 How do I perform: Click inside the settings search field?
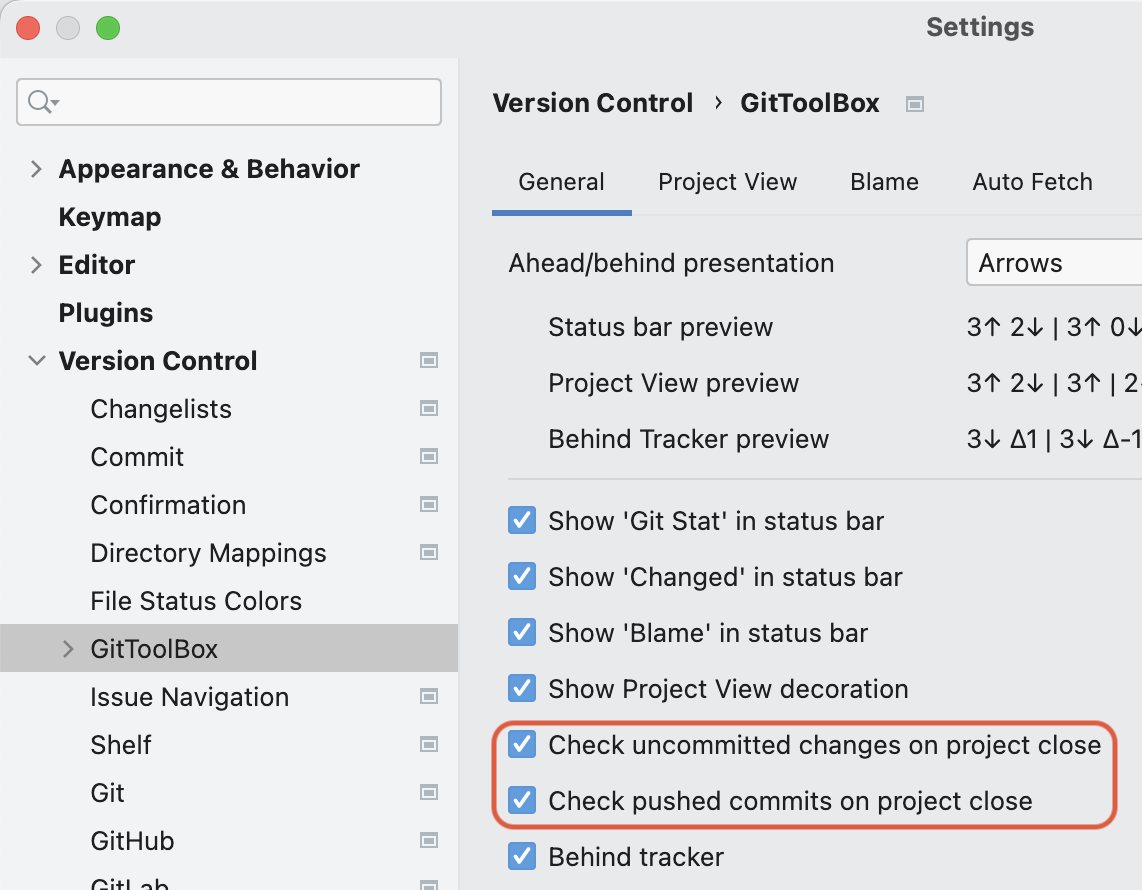[x=200, y=102]
